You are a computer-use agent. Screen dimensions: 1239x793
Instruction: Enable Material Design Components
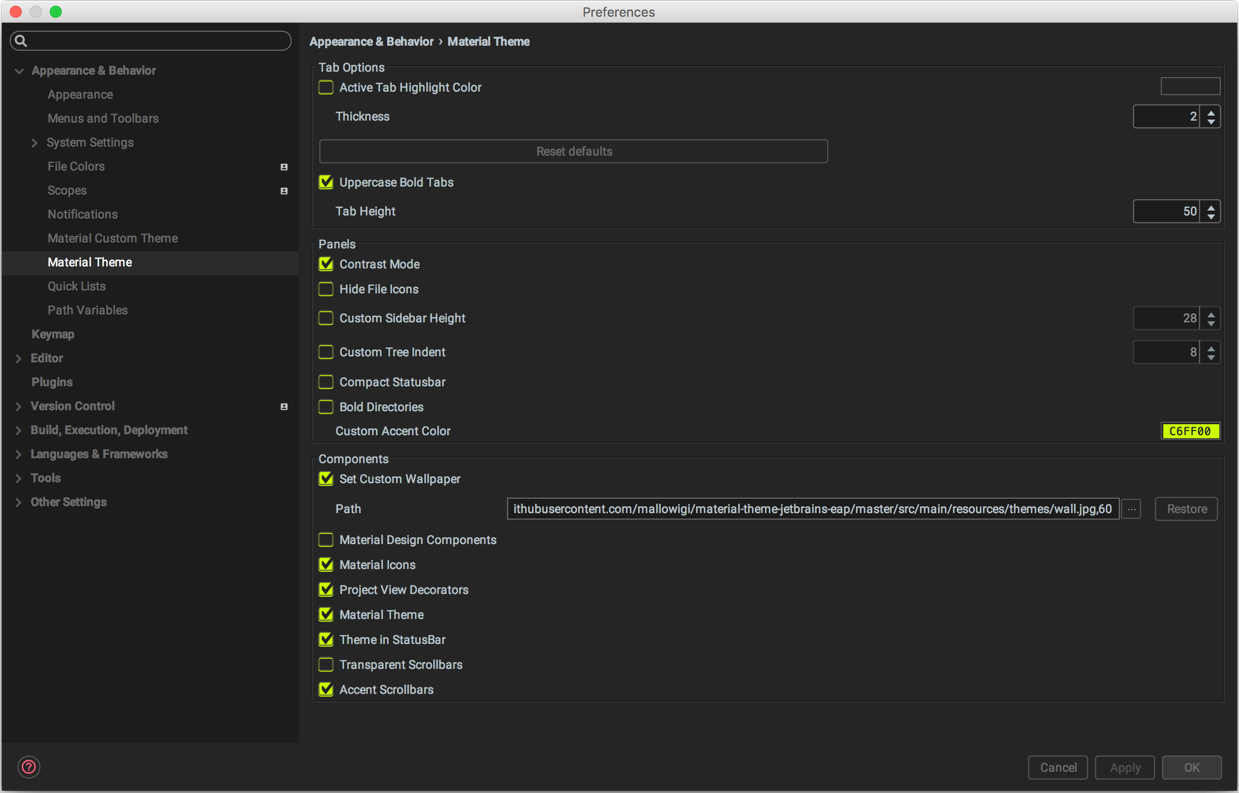pyautogui.click(x=325, y=539)
